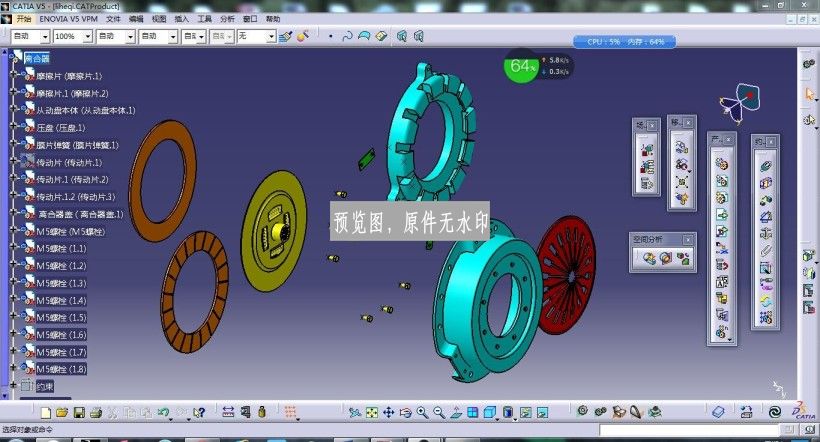Select the Offset Constraint tool
The width and height of the screenshot is (820, 442).
[766, 200]
